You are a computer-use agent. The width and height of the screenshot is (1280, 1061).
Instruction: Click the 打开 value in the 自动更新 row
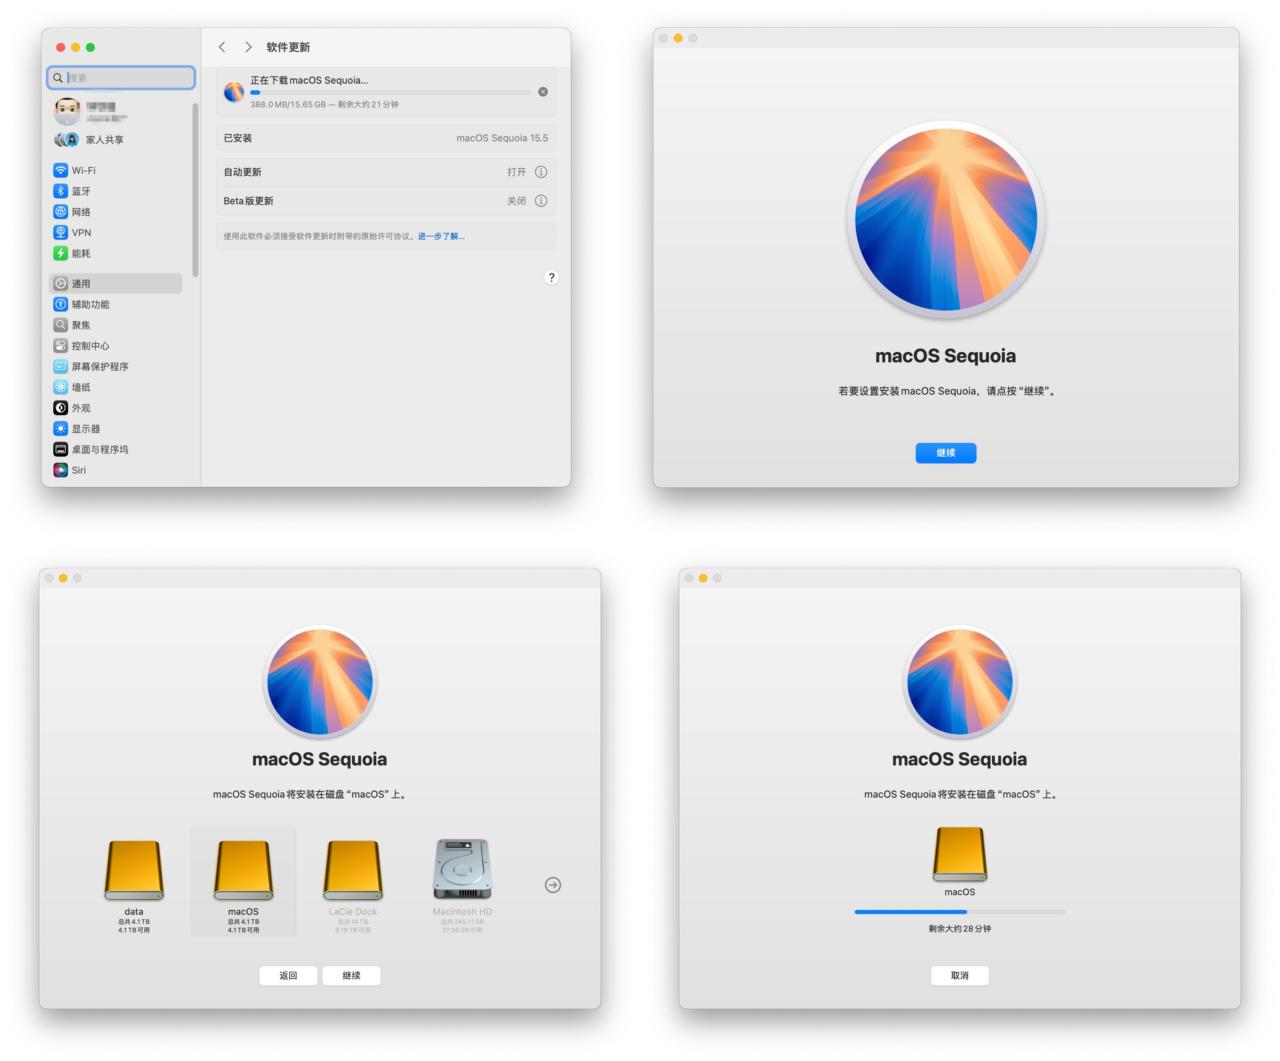tap(516, 172)
